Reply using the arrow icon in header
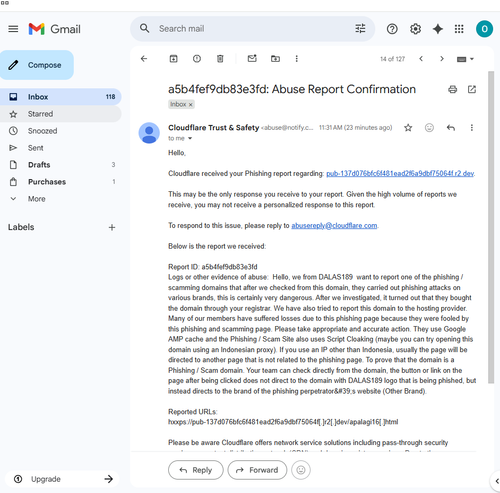The width and height of the screenshot is (500, 493). [451, 128]
